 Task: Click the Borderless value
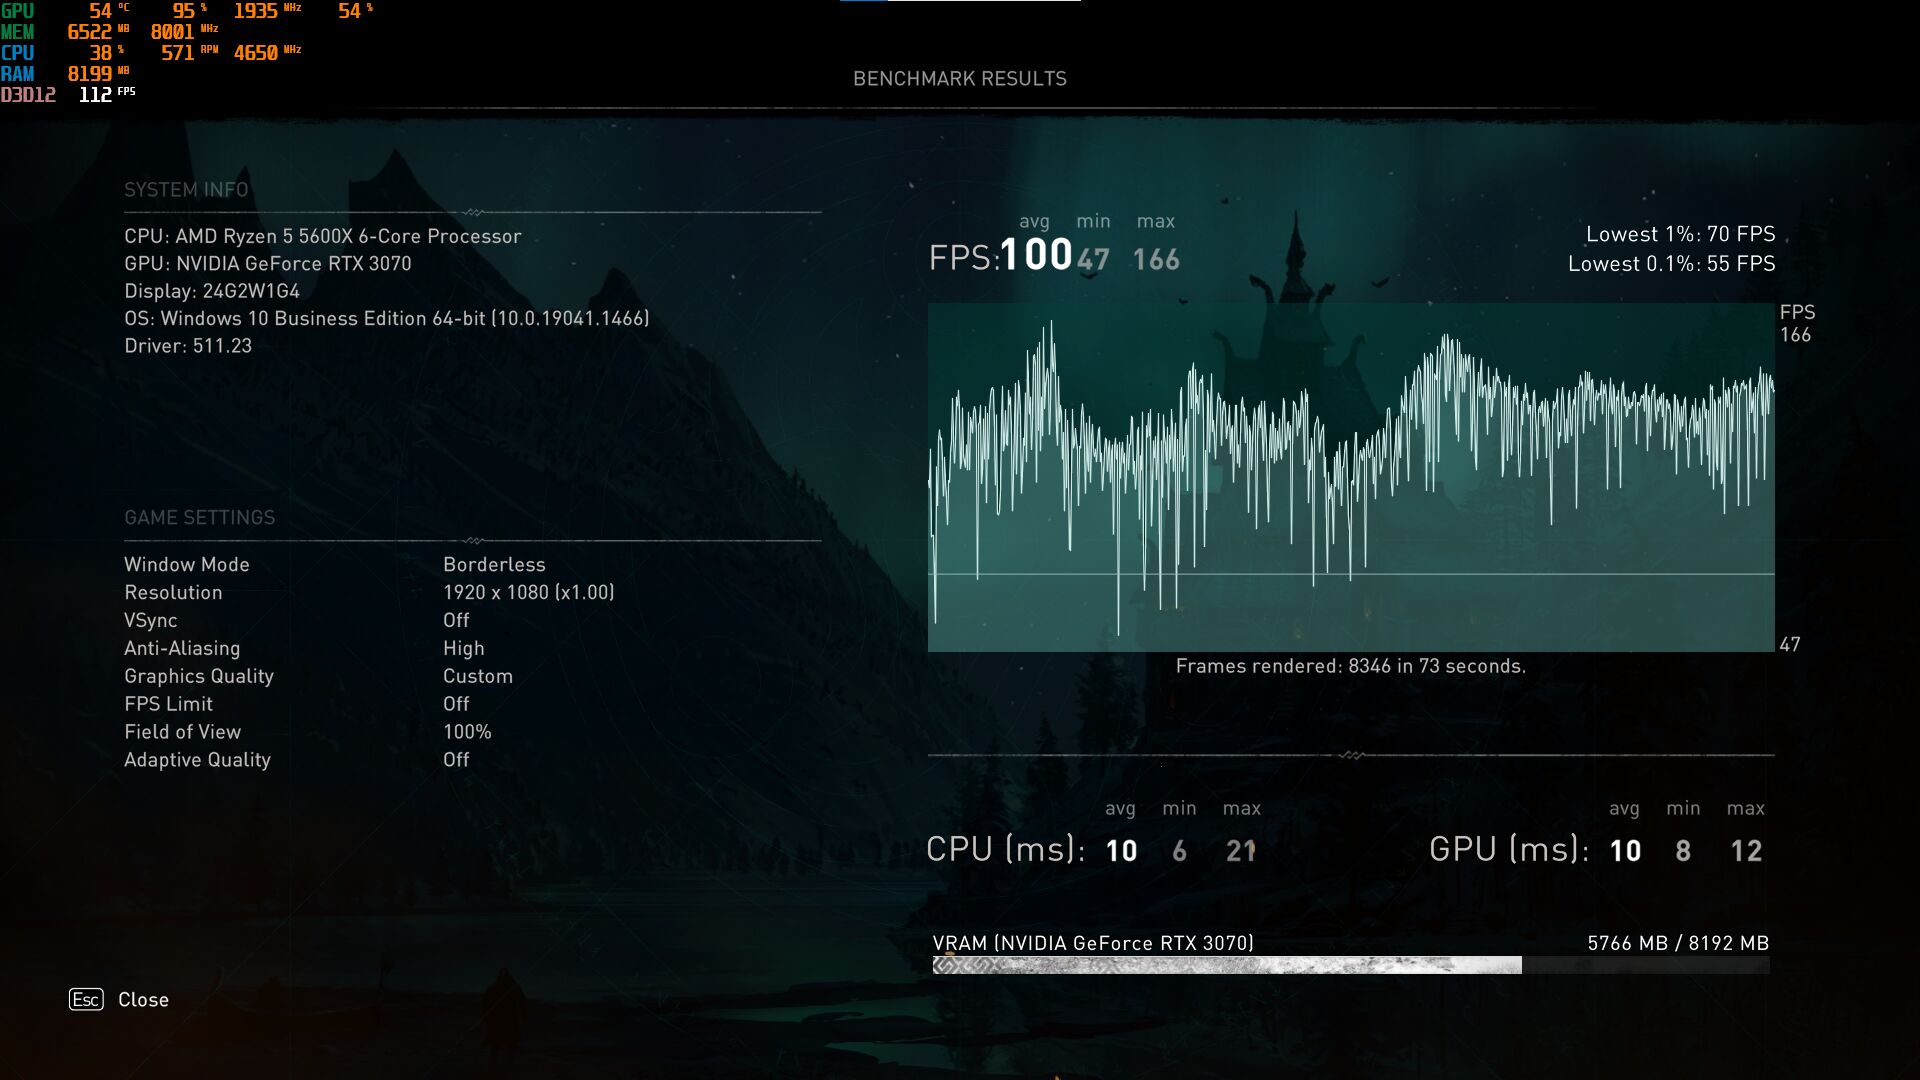point(494,564)
